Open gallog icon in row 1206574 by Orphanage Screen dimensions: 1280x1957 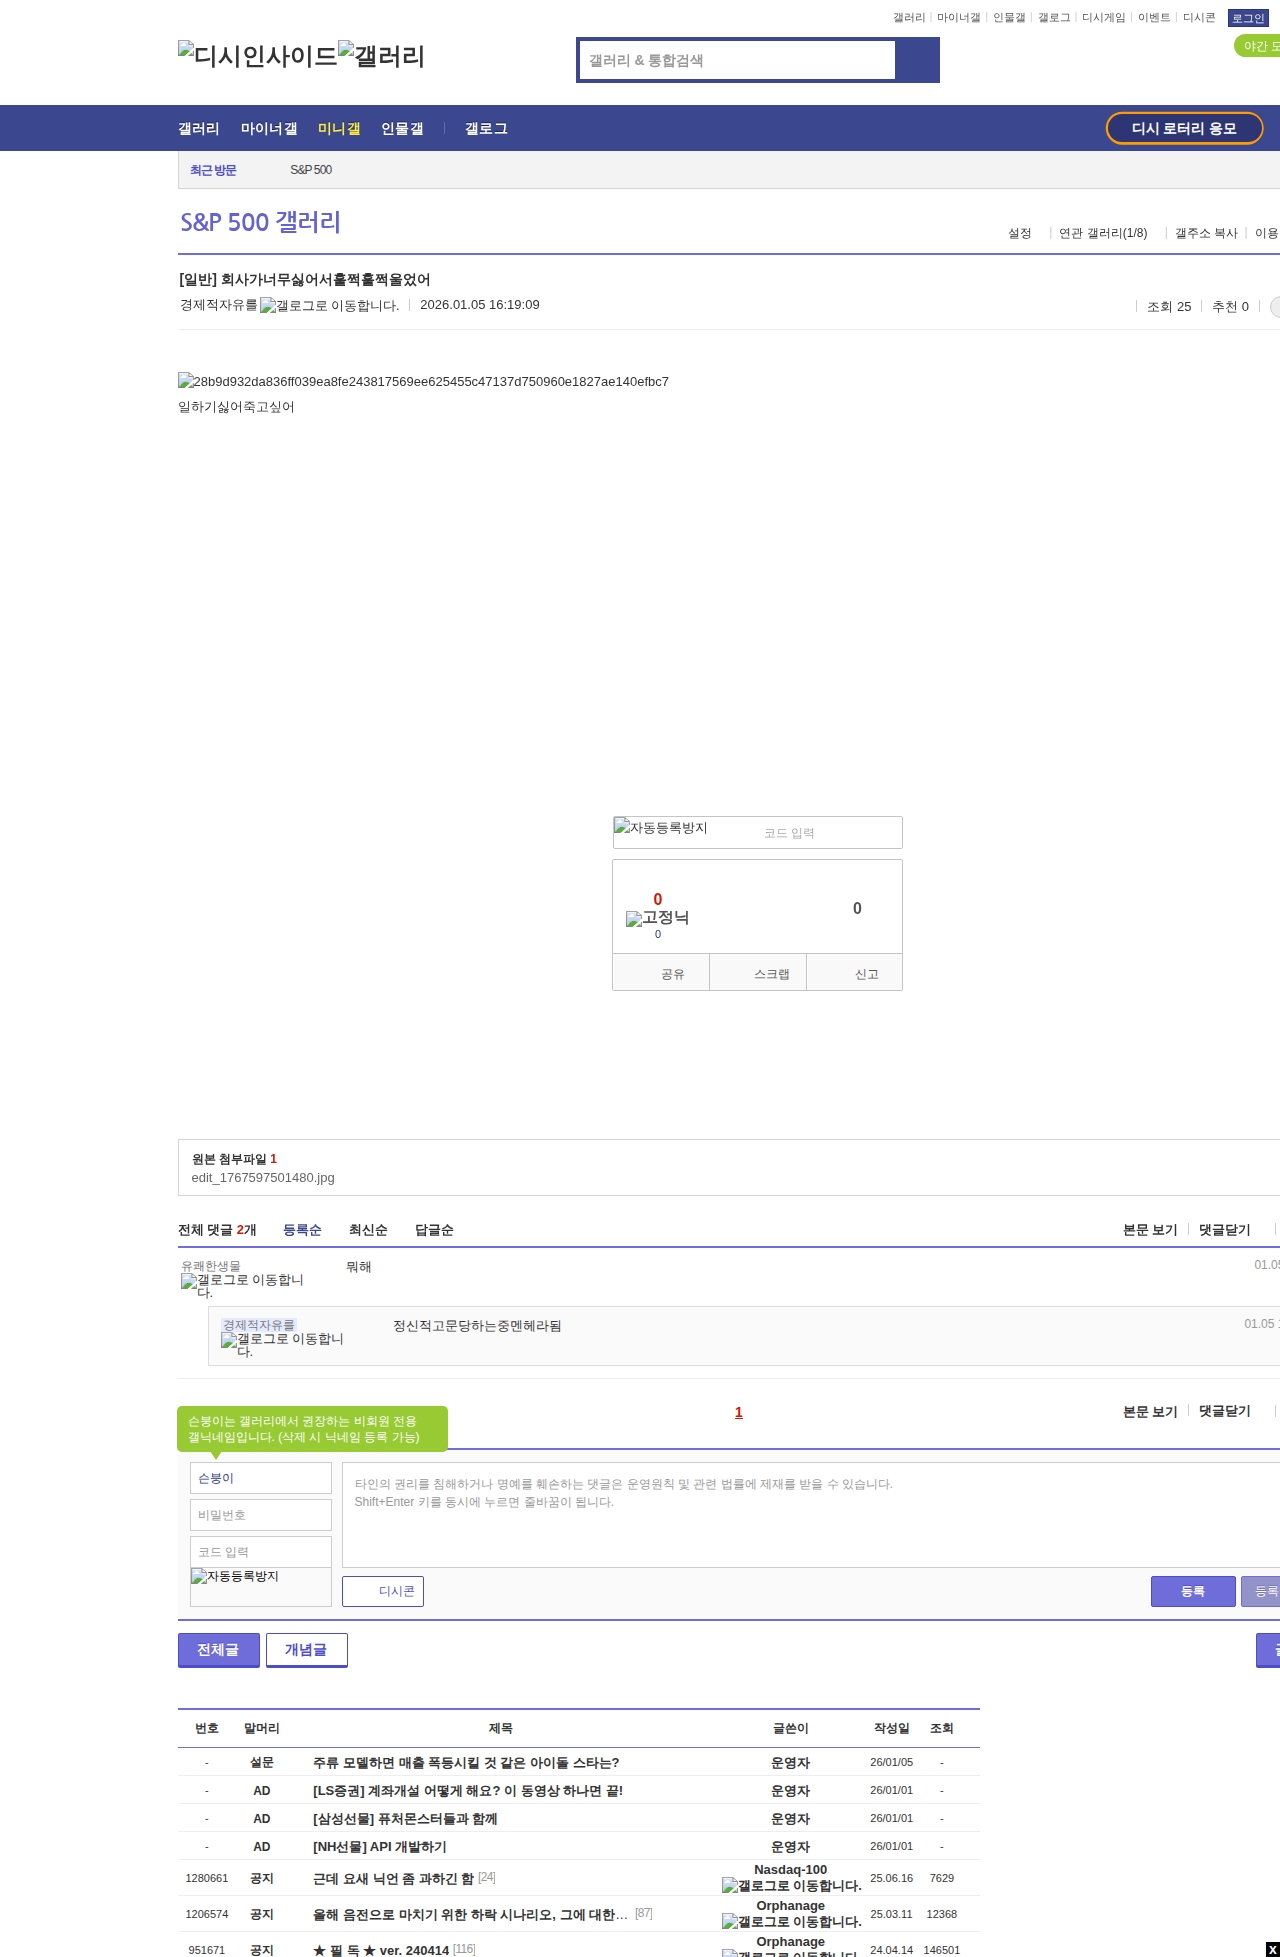pyautogui.click(x=791, y=1921)
